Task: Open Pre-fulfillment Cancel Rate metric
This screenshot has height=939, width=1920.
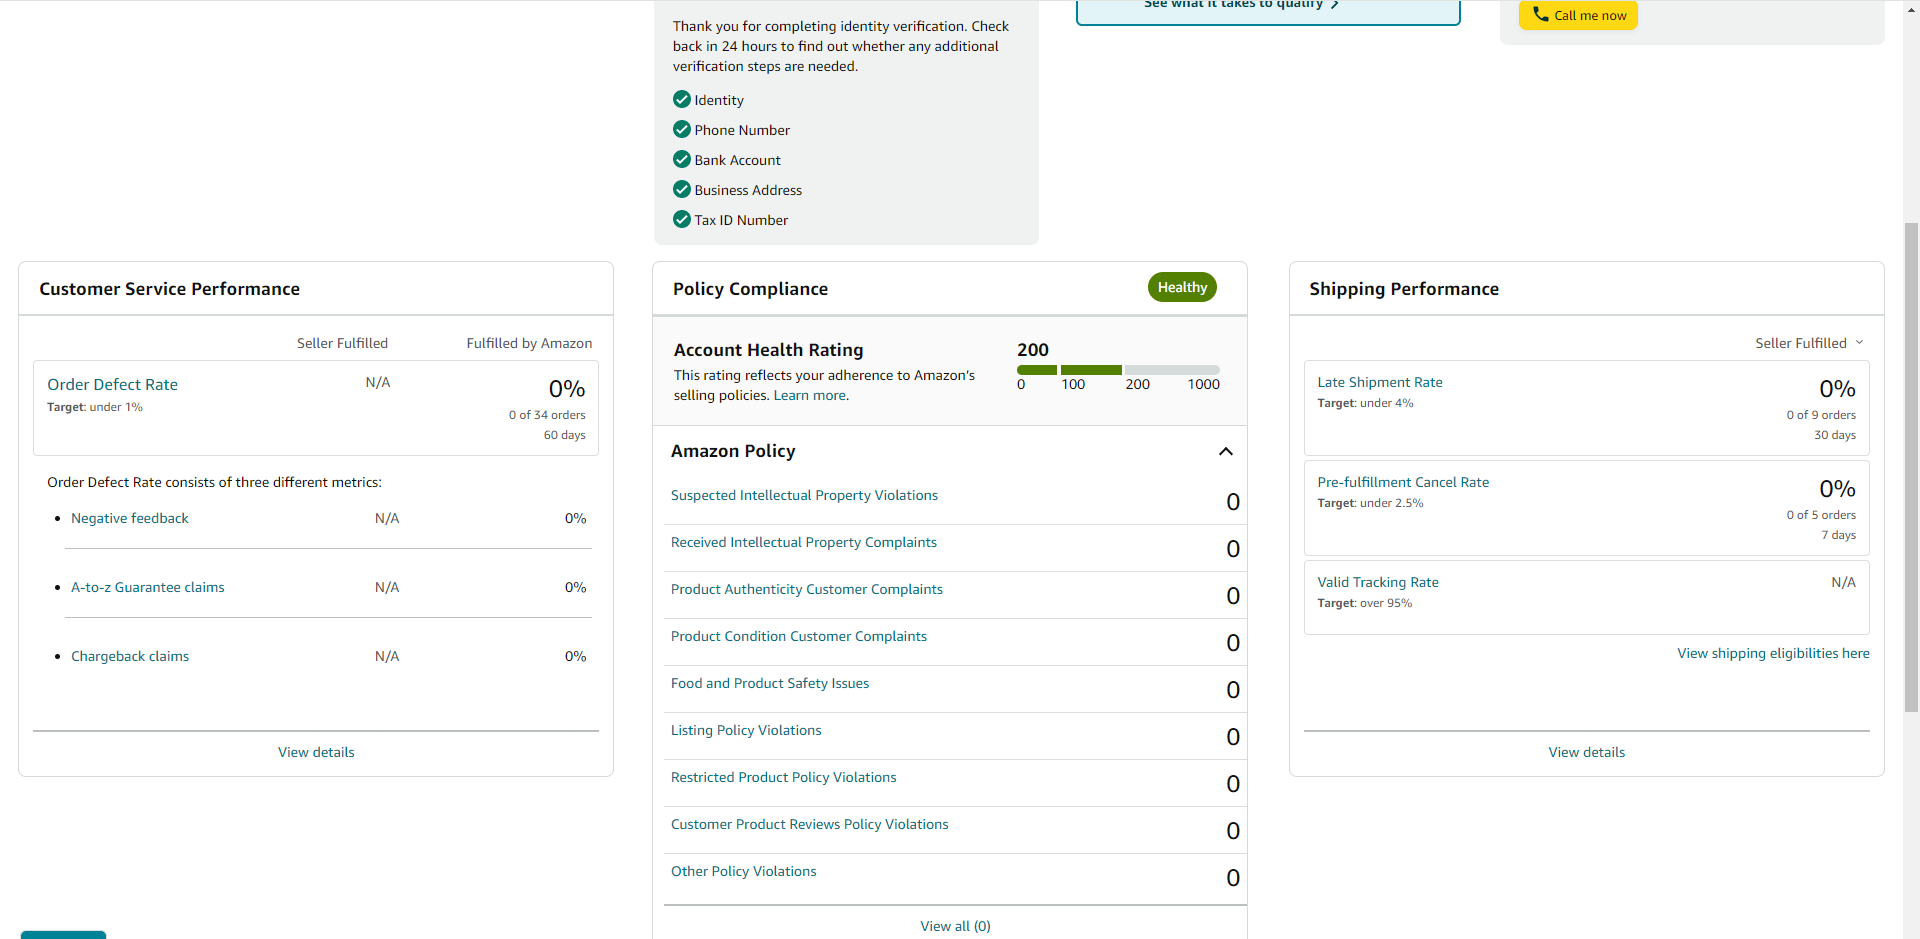Action: 1402,482
